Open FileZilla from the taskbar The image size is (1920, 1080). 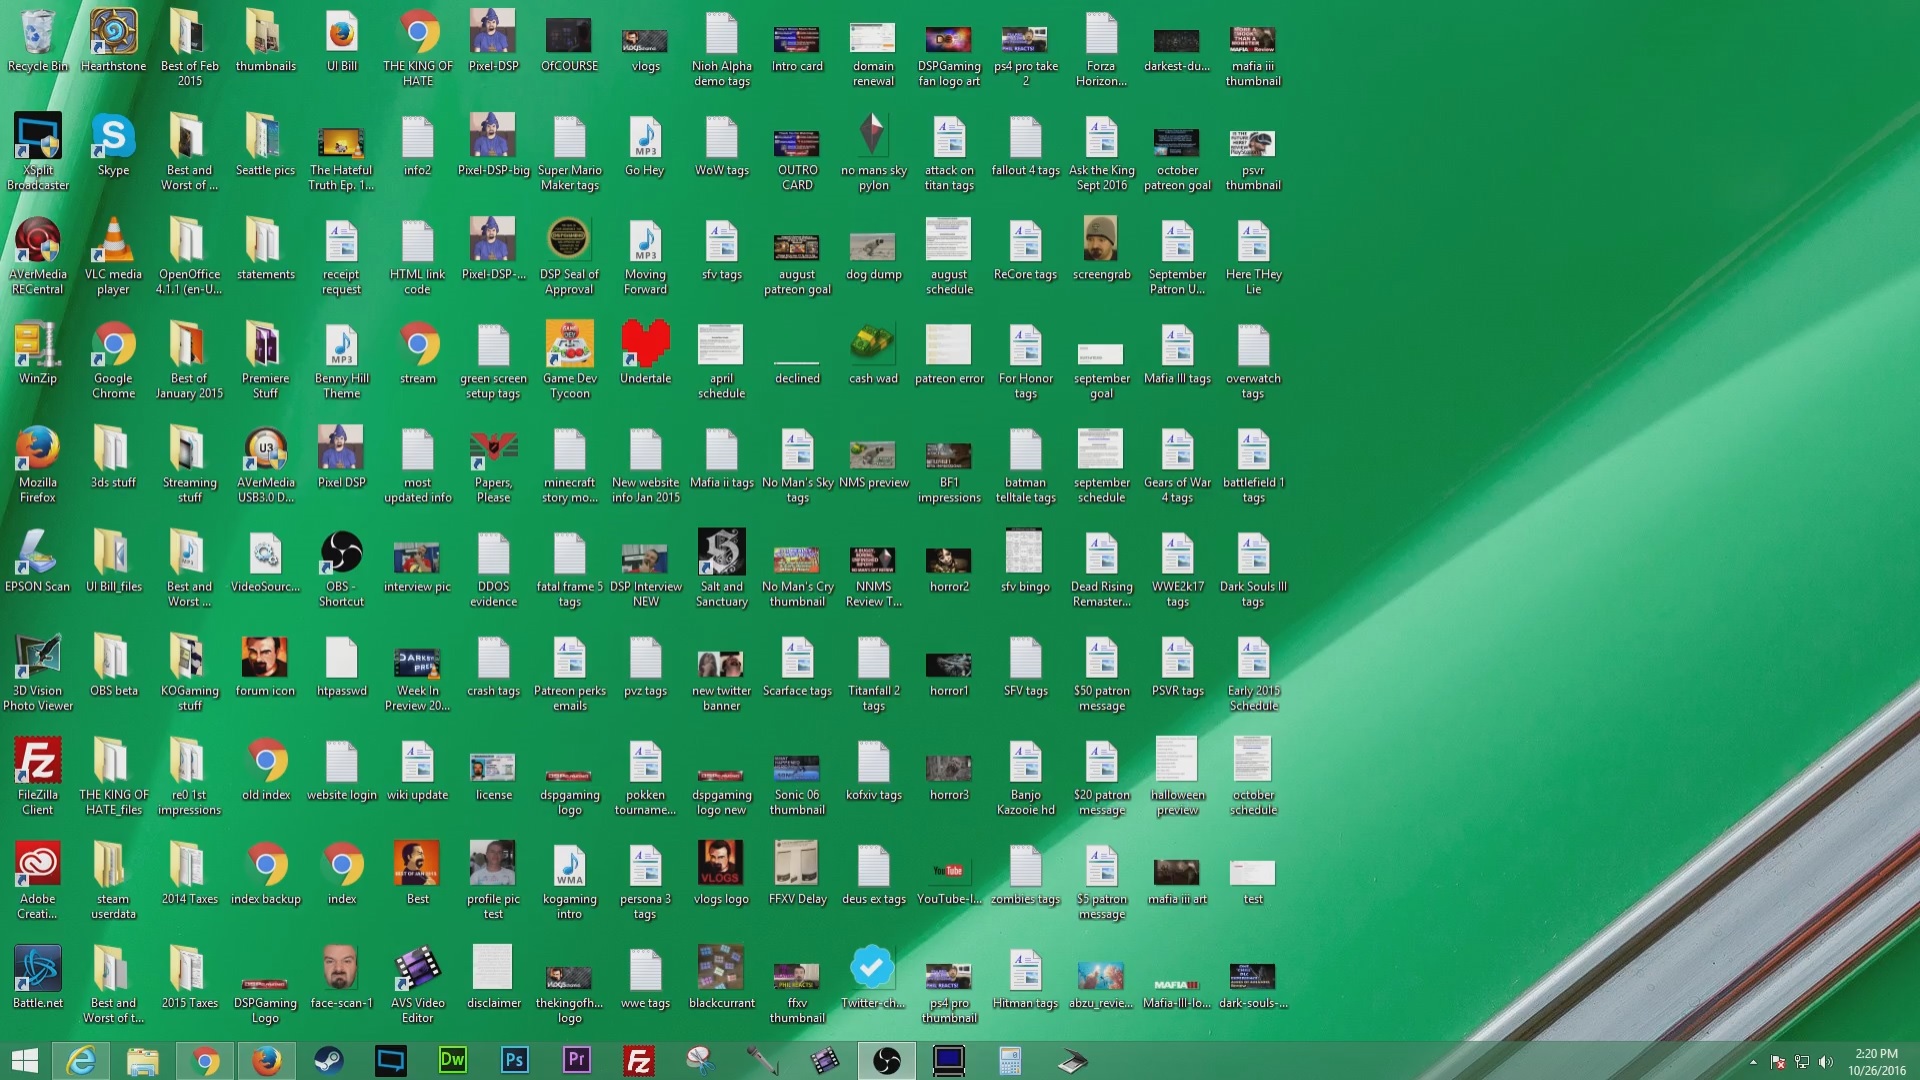coord(638,1060)
